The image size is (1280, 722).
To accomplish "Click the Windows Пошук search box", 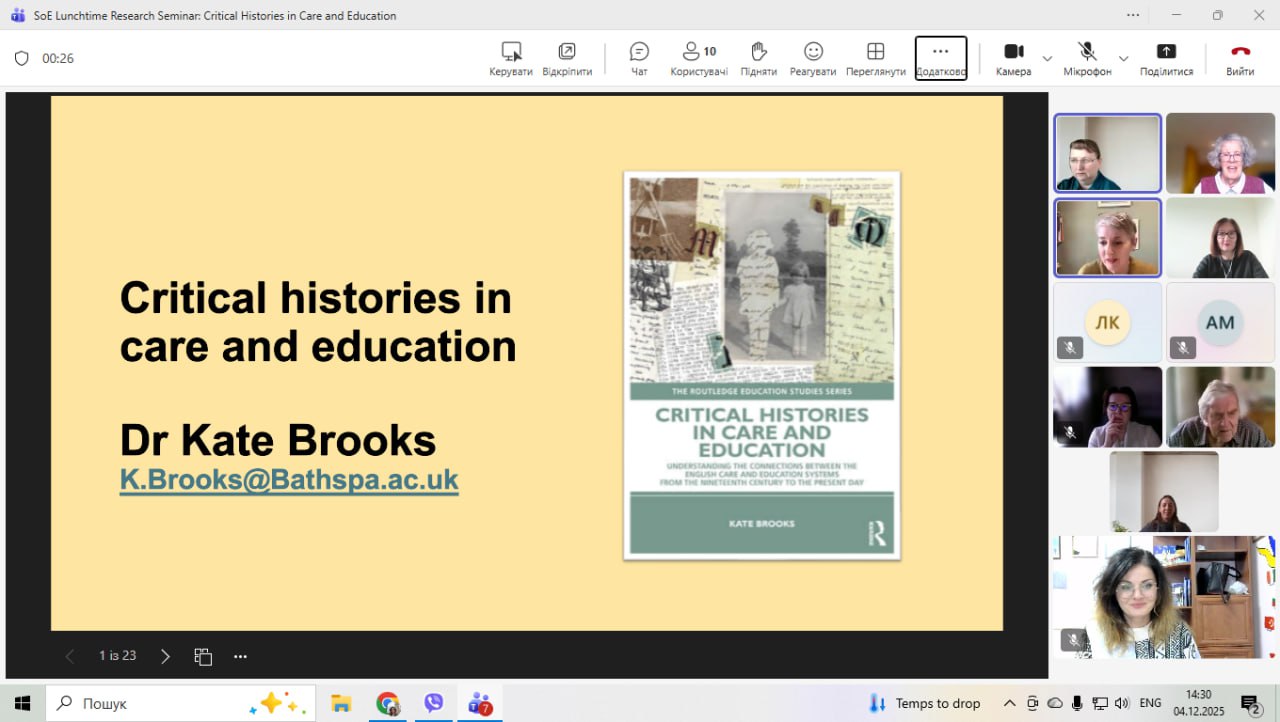I will 180,703.
